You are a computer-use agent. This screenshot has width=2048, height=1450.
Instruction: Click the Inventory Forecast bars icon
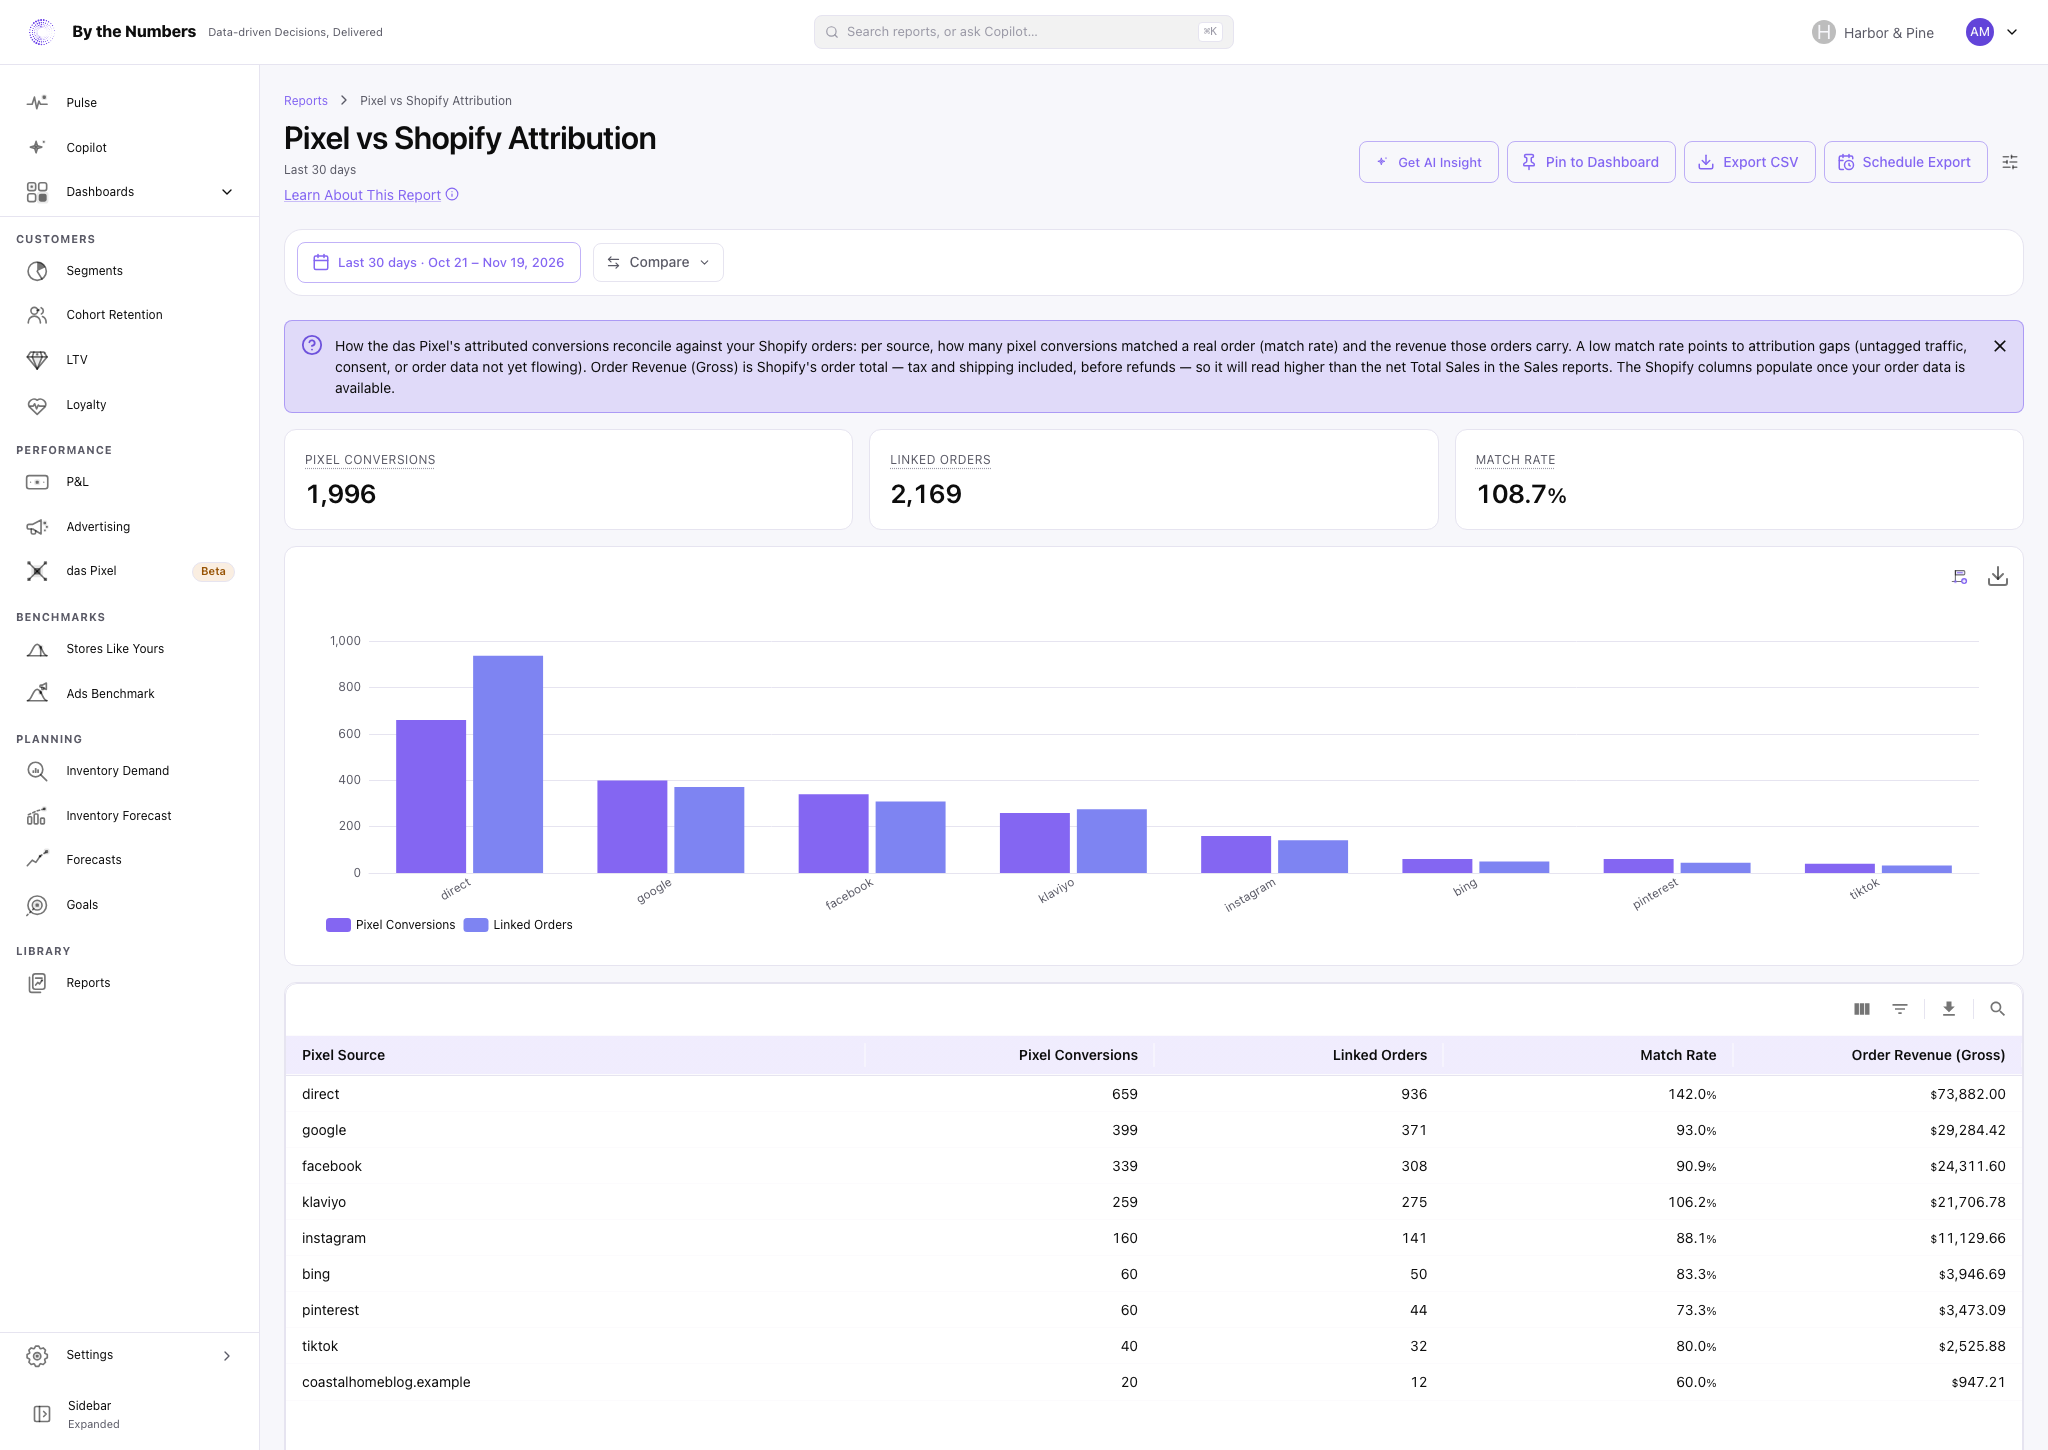pyautogui.click(x=37, y=816)
